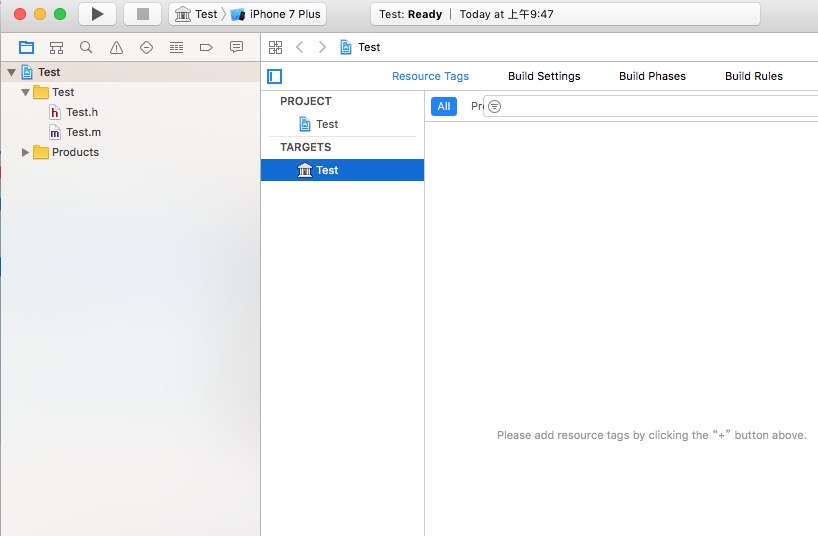818x536 pixels.
Task: Expand the Products folder
Action: [x=25, y=152]
